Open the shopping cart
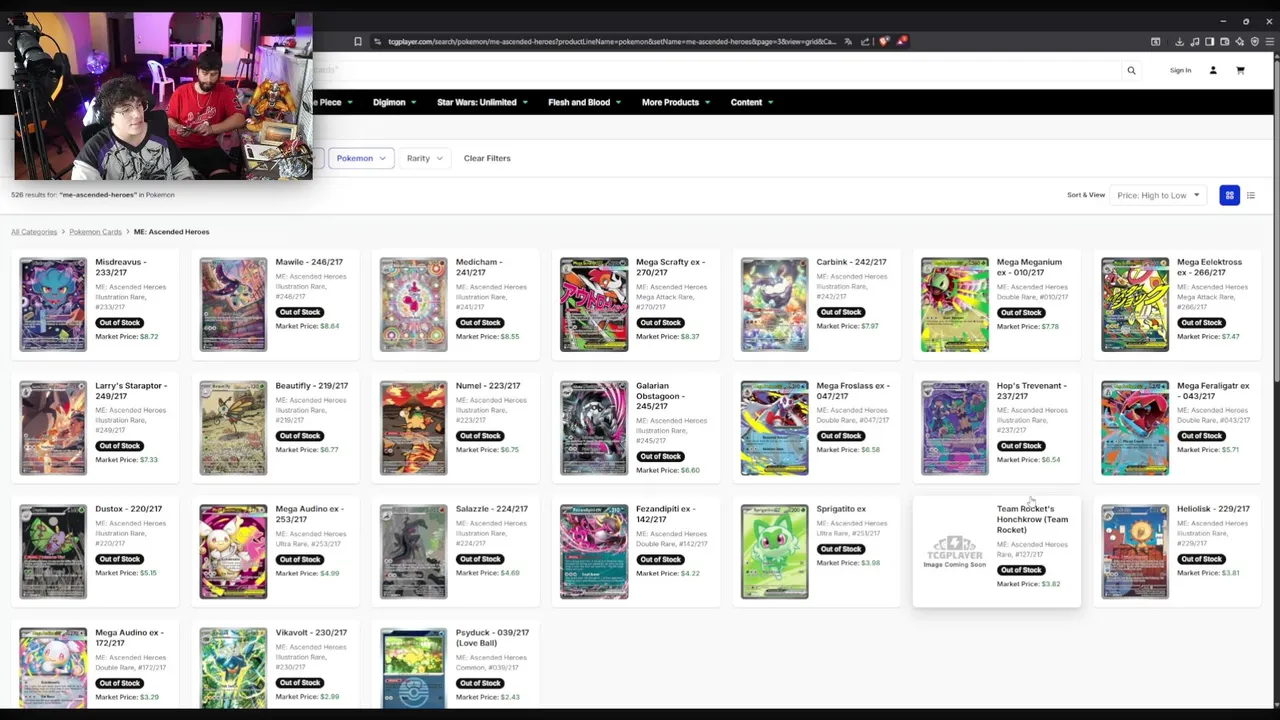The height and width of the screenshot is (720, 1280). coord(1240,70)
